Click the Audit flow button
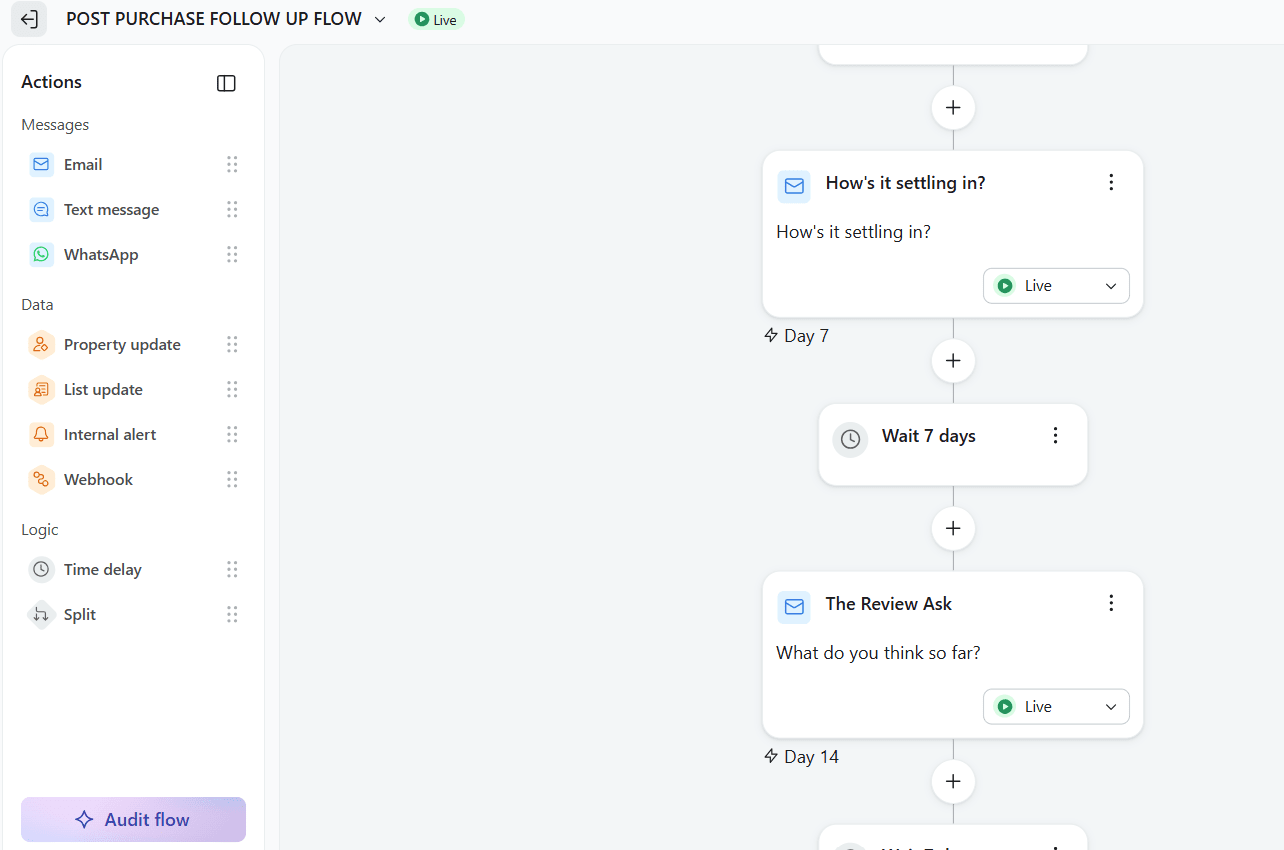 pyautogui.click(x=133, y=819)
